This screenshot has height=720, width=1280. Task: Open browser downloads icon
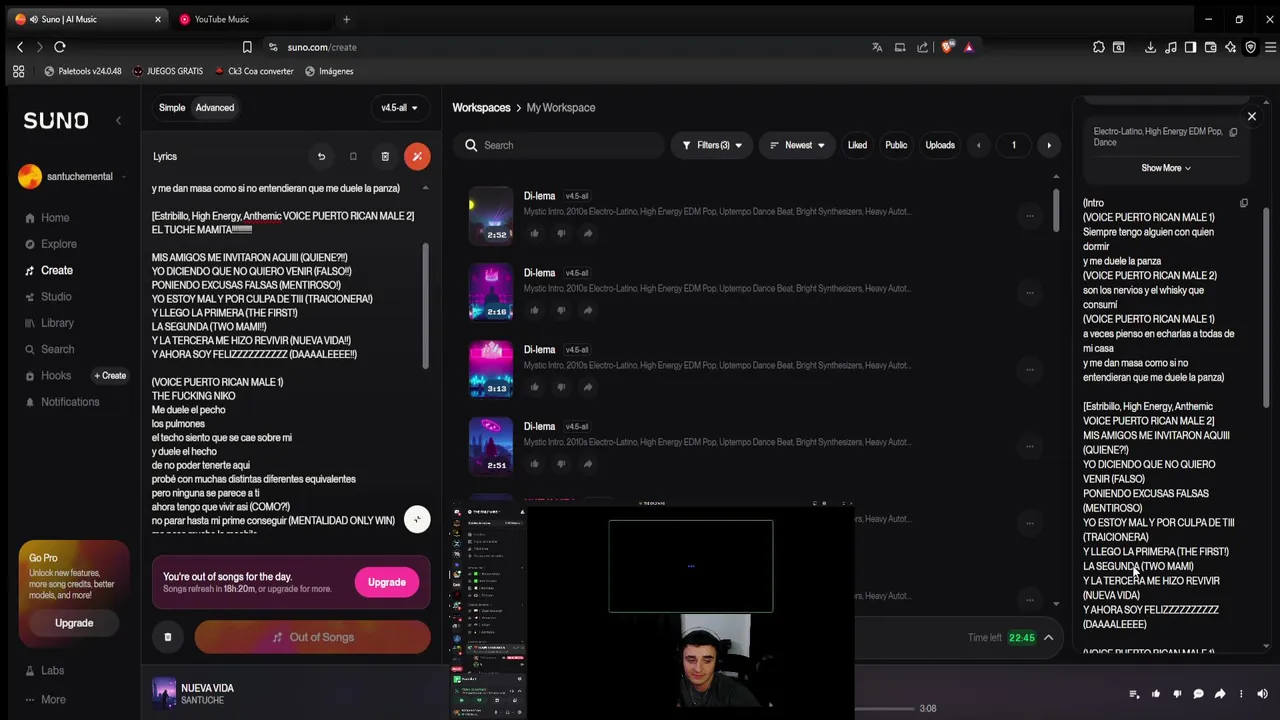(x=1150, y=47)
